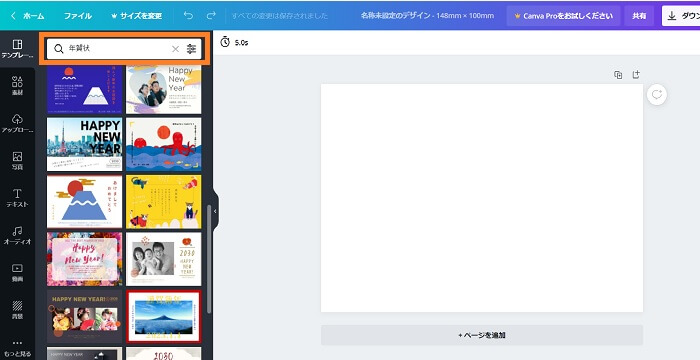700x360 pixels.
Task: Select the dark HAPPY NEW YEAR! photo collage template
Action: [x=84, y=317]
